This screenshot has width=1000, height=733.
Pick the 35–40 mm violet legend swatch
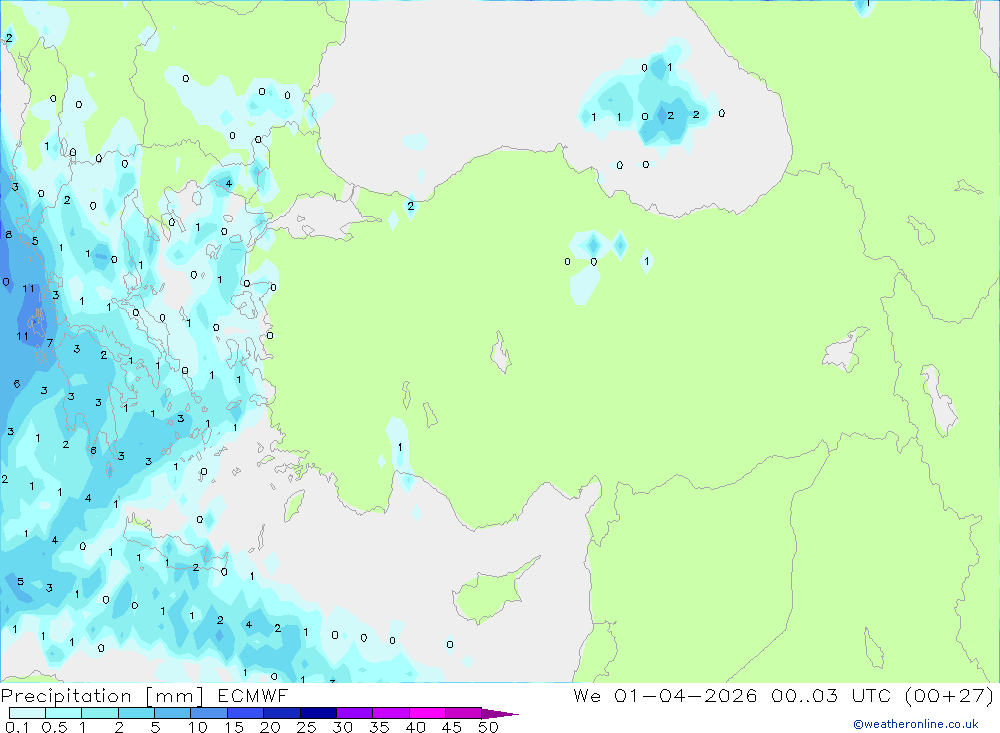pos(391,713)
